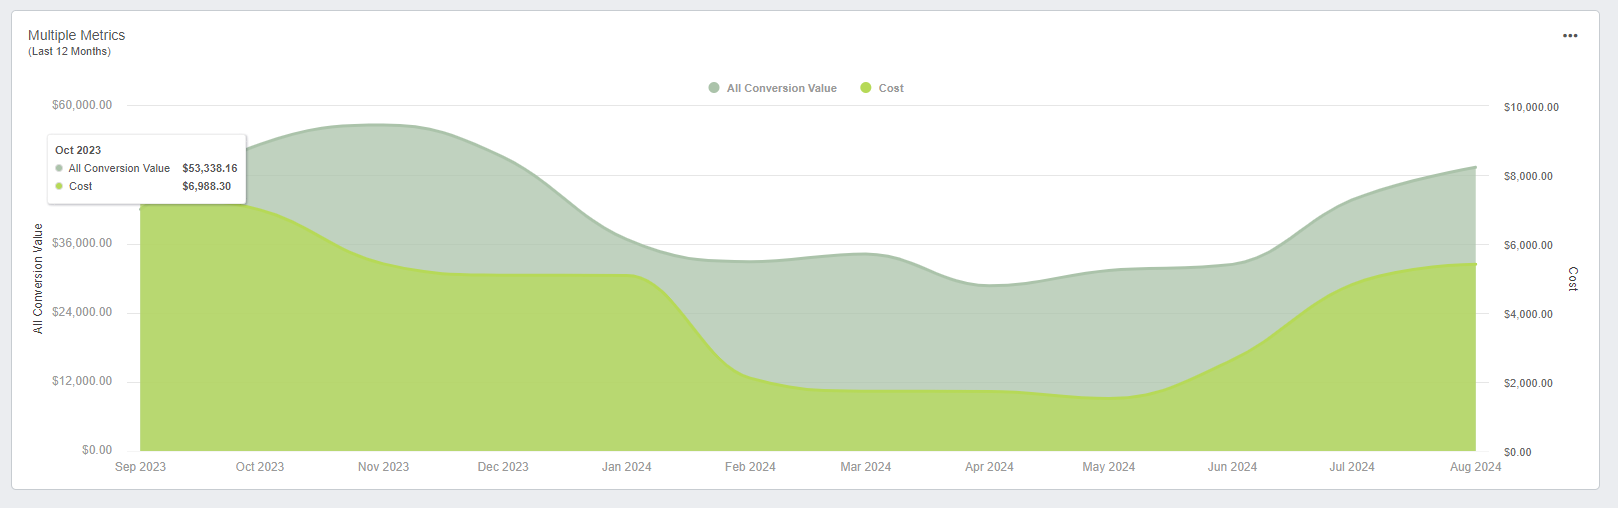The height and width of the screenshot is (508, 1618).
Task: Toggle the All Conversion Value legend entry
Action: pos(772,88)
